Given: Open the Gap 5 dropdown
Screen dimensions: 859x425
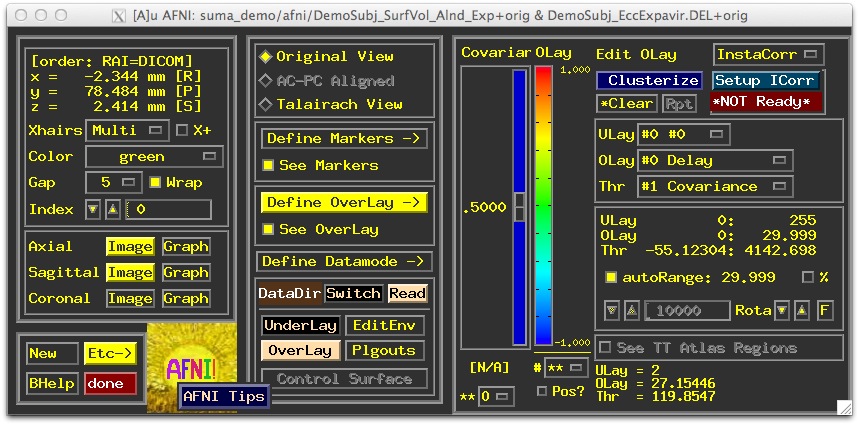Looking at the screenshot, I should point(114,182).
